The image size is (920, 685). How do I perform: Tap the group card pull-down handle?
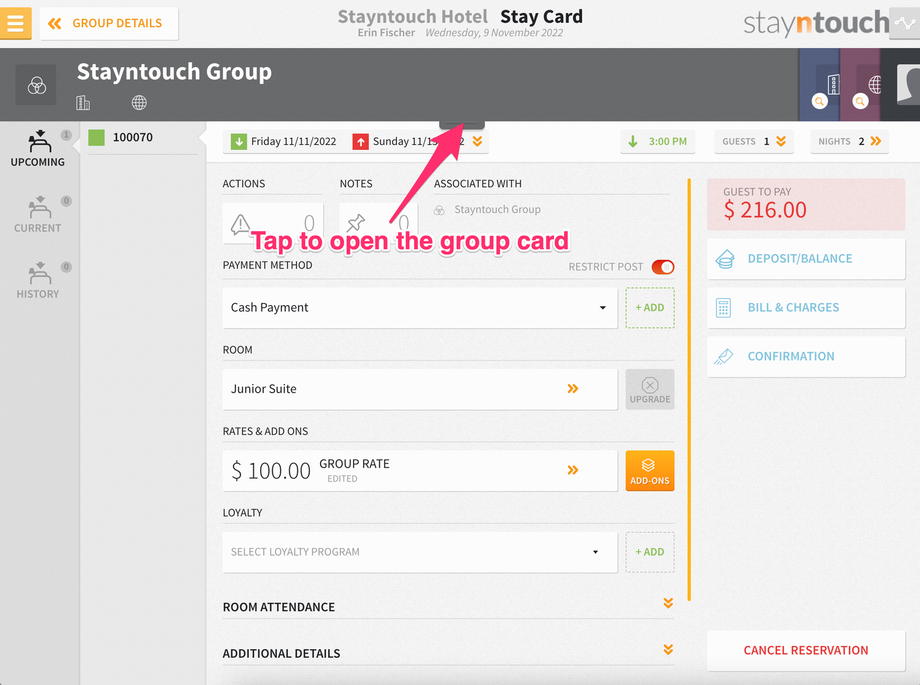(x=462, y=124)
